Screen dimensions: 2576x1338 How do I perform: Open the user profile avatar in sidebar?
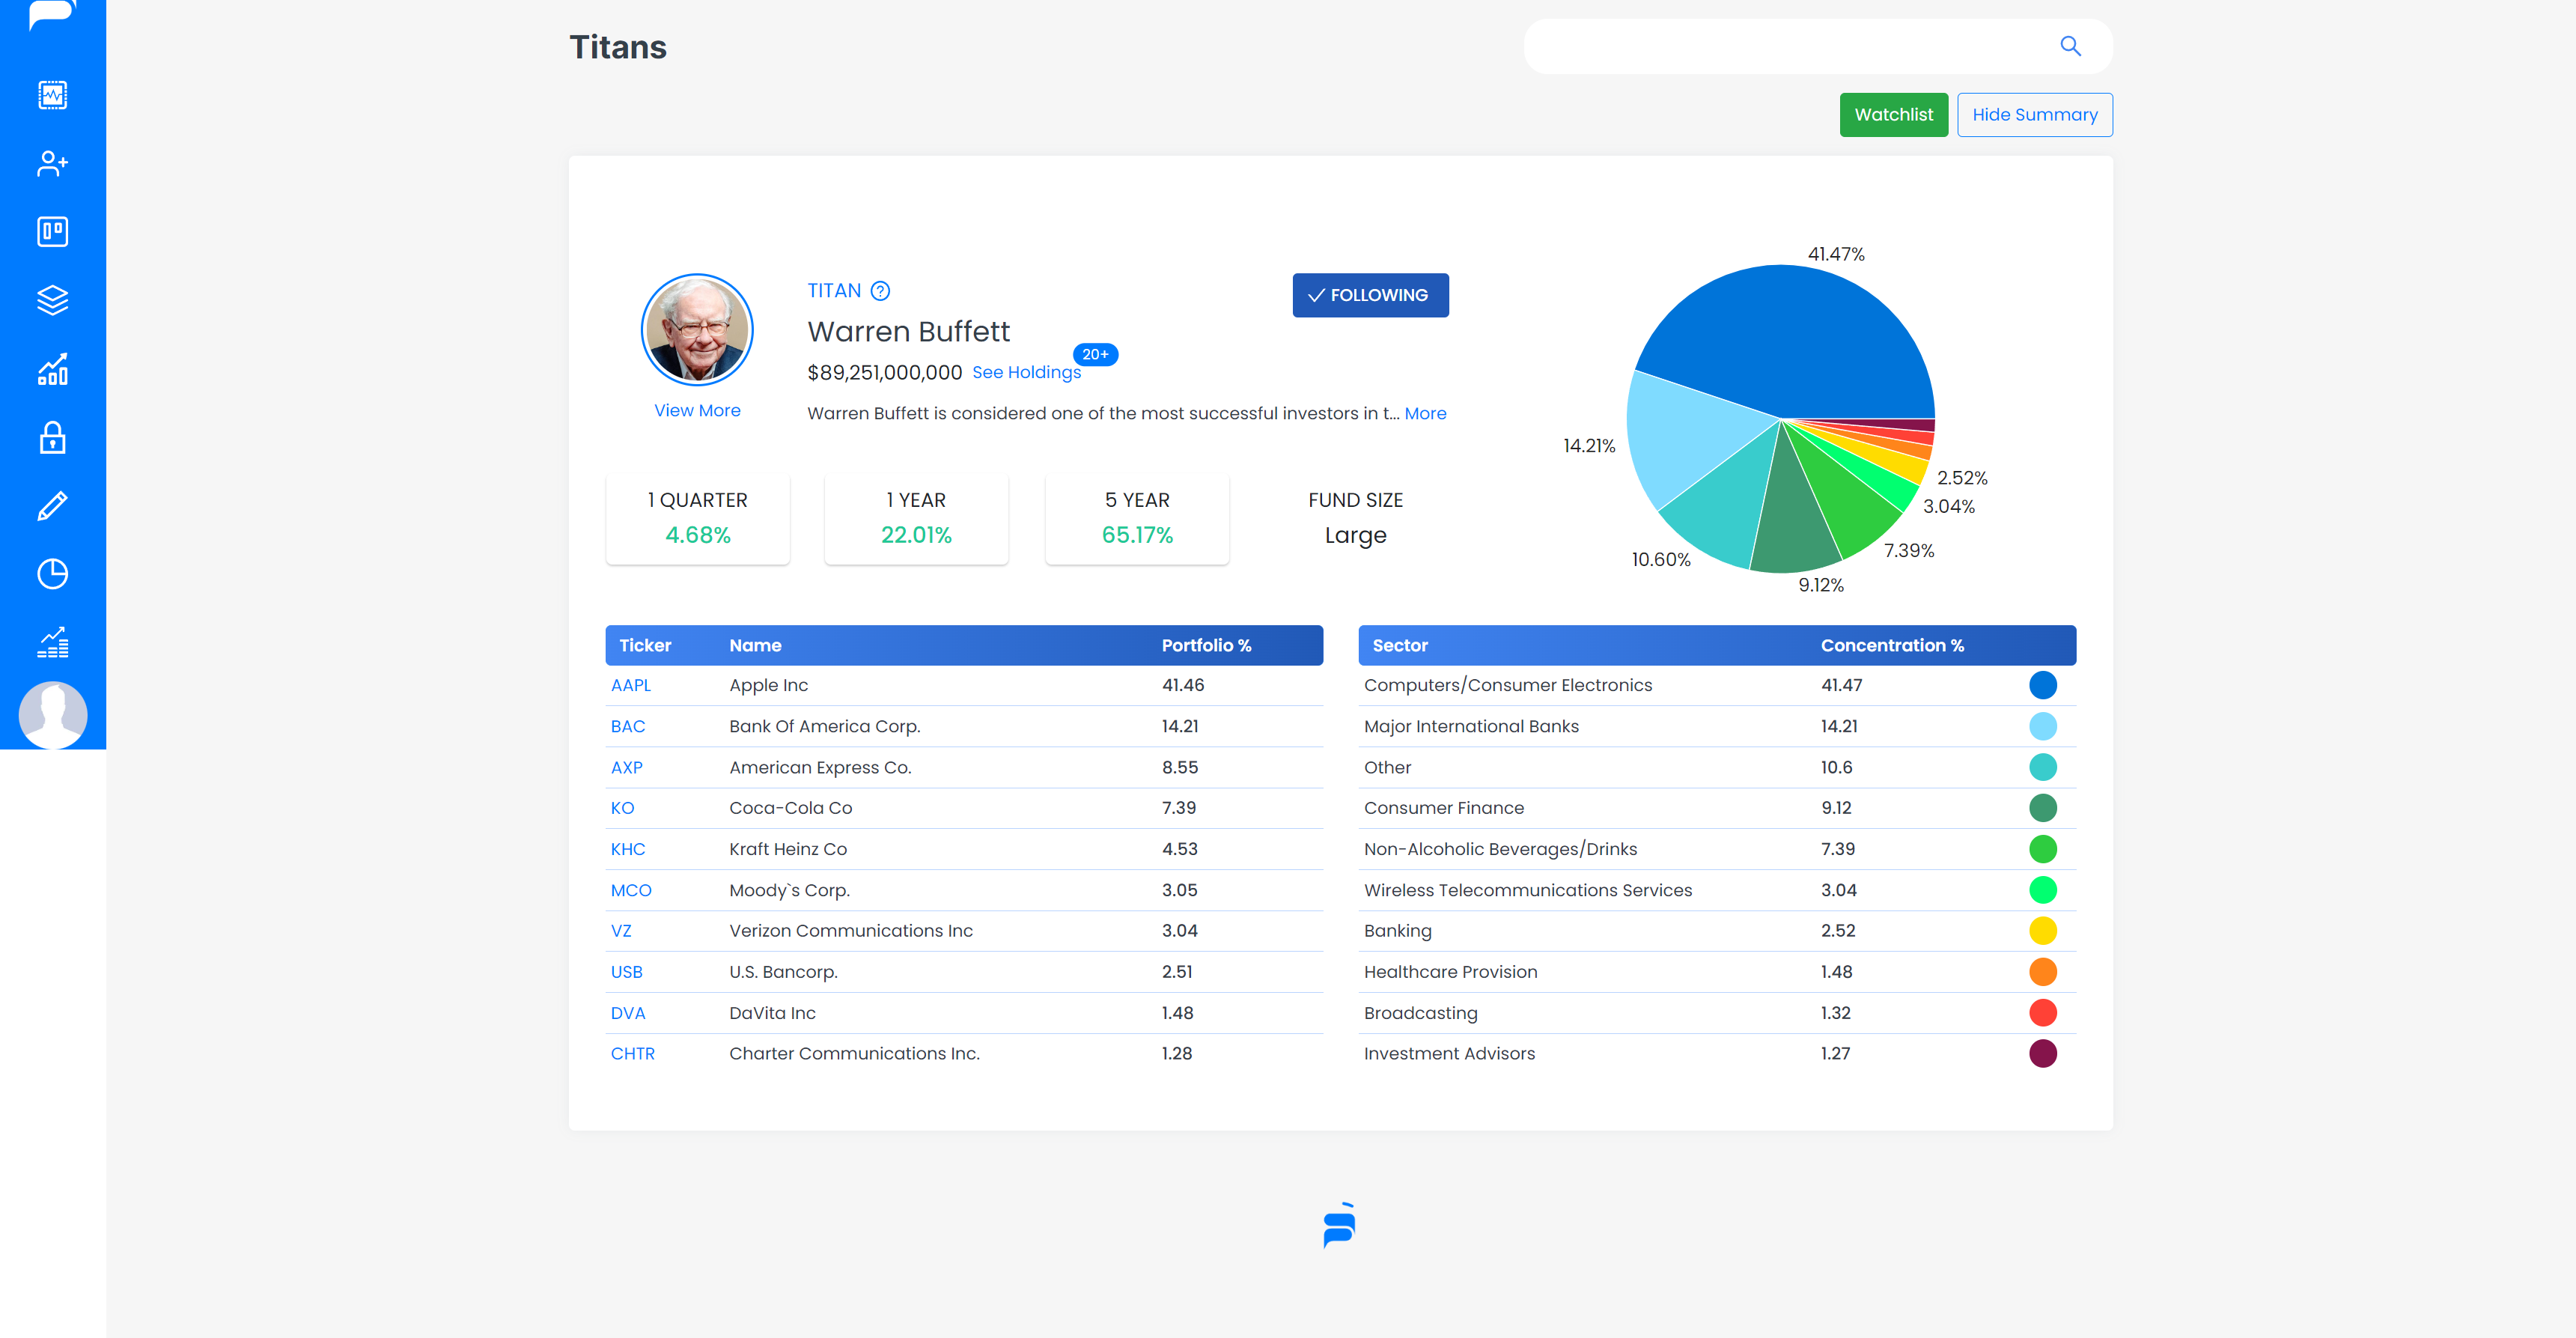tap(52, 715)
